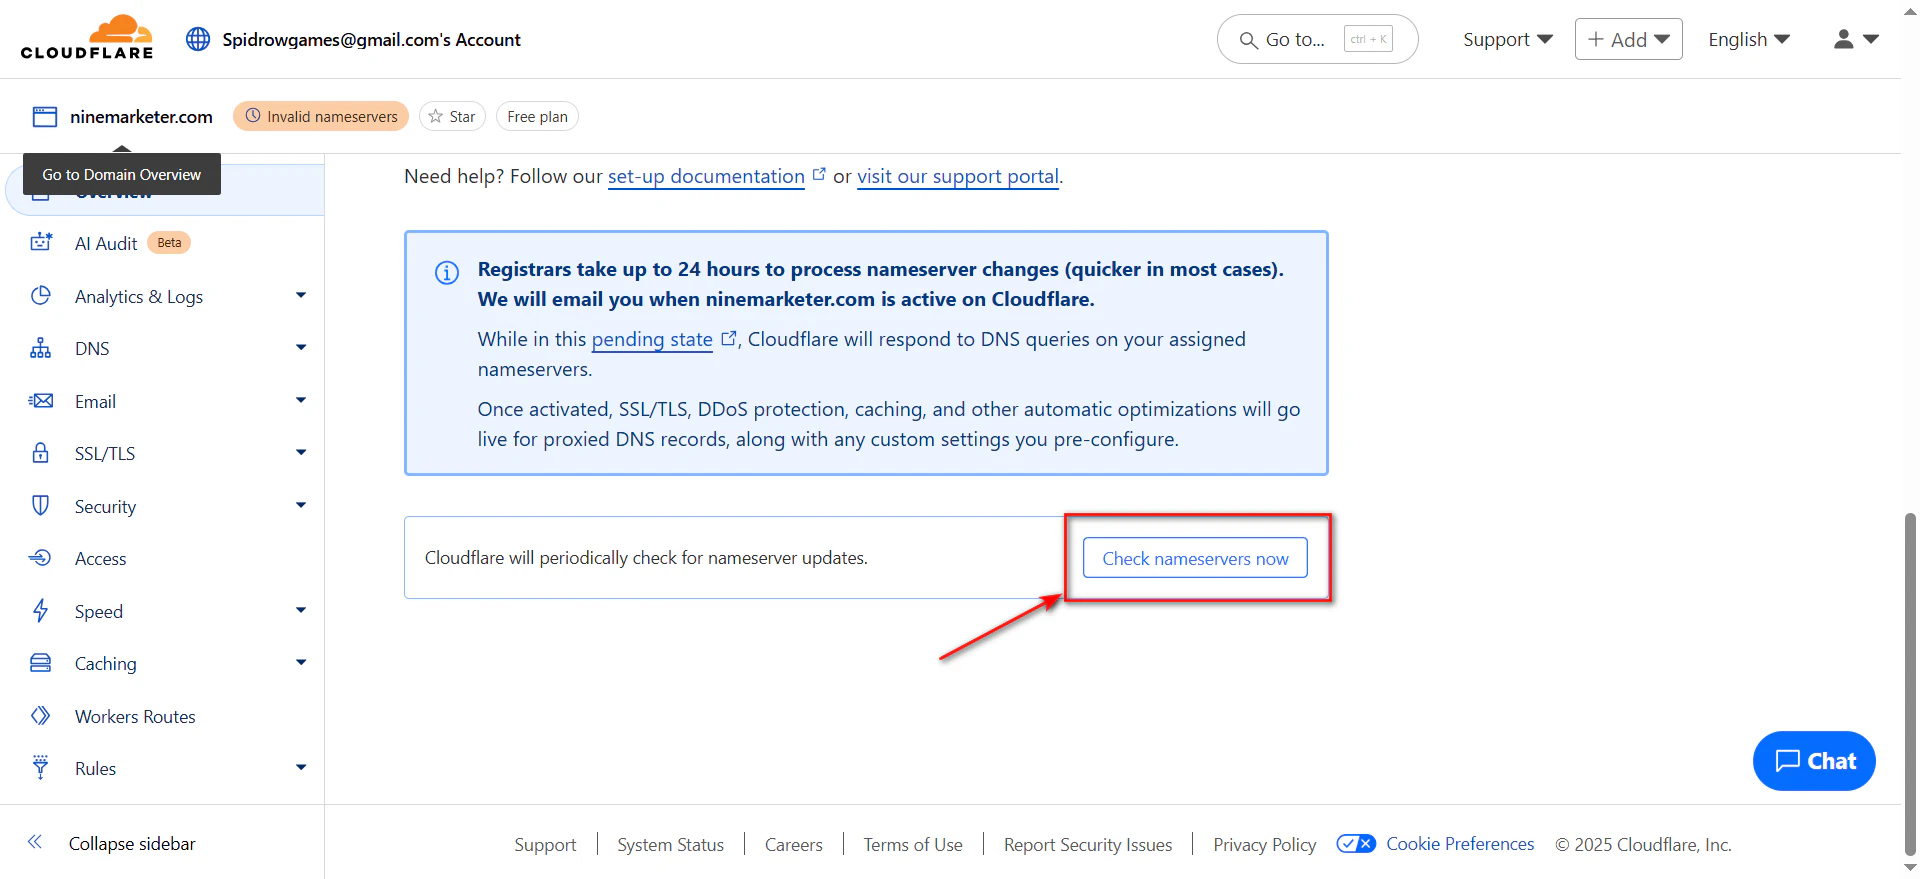Click footer Support link
The image size is (1920, 879).
click(x=545, y=844)
